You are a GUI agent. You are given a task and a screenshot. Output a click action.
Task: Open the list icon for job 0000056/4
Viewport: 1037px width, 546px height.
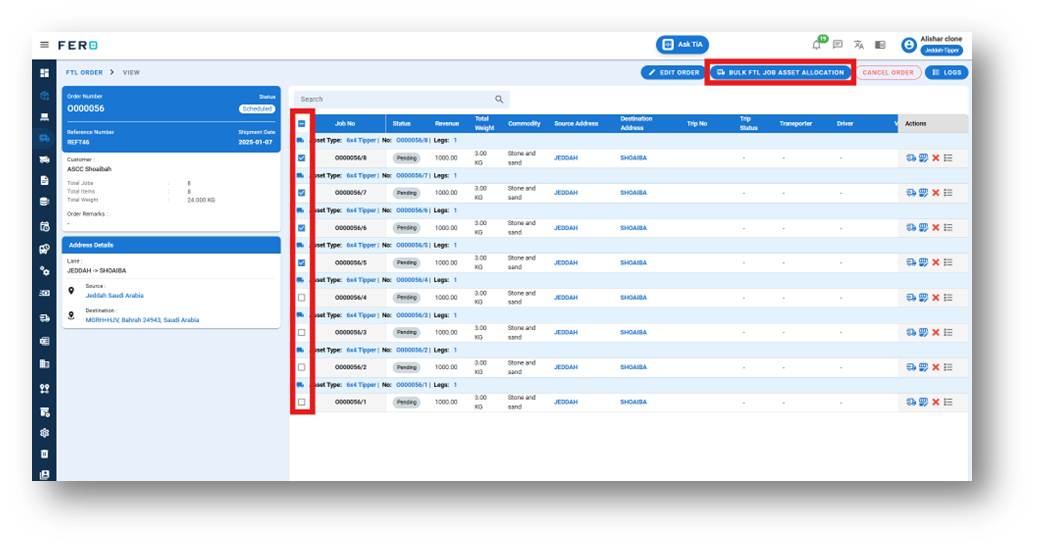pos(948,297)
